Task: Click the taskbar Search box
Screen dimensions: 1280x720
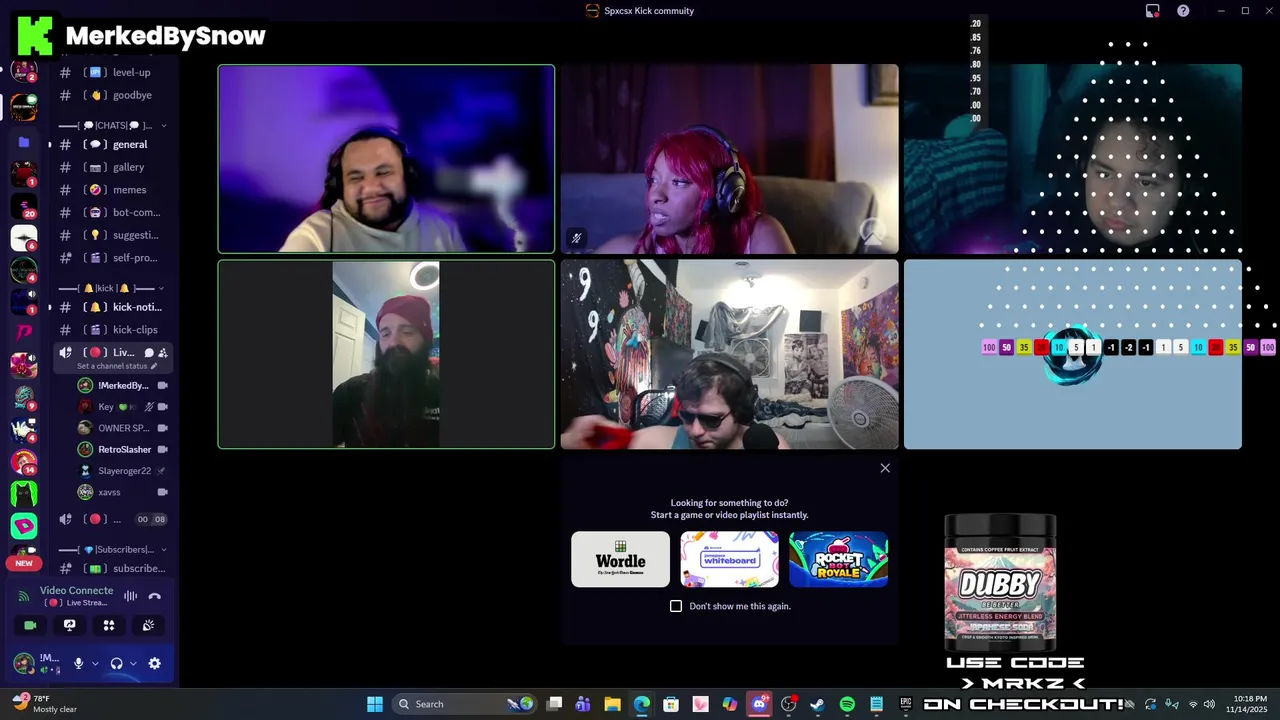Action: (x=466, y=704)
